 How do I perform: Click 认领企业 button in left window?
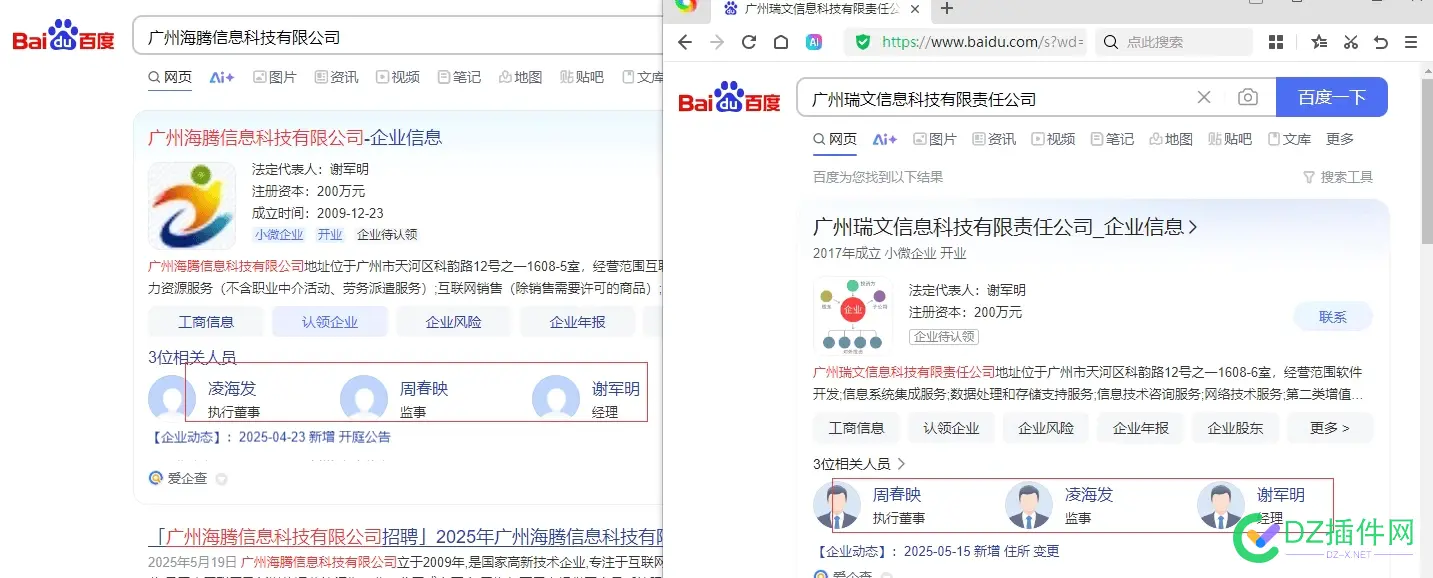point(330,322)
